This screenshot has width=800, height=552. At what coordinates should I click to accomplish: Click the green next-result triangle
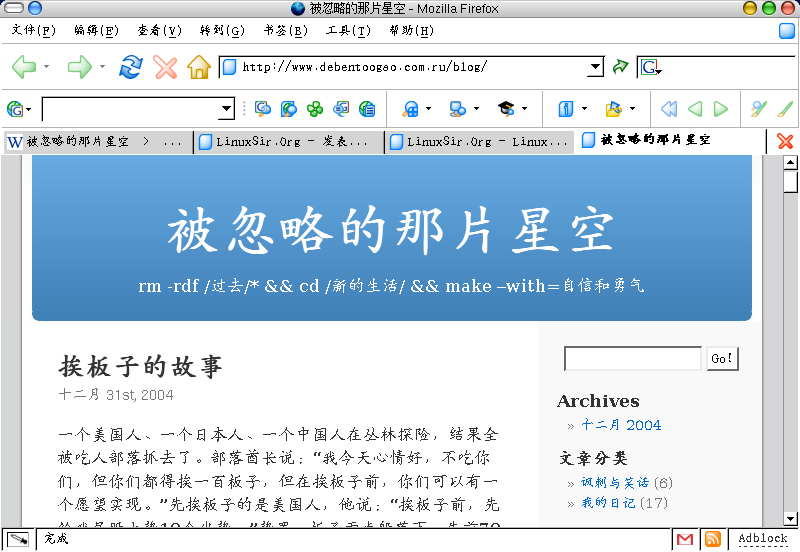720,109
